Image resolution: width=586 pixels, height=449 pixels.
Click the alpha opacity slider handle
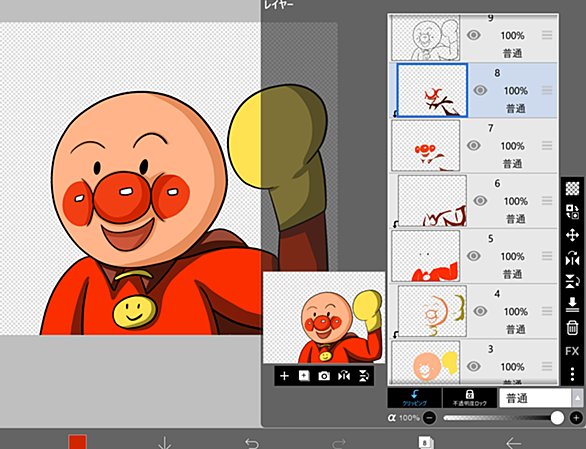557,418
